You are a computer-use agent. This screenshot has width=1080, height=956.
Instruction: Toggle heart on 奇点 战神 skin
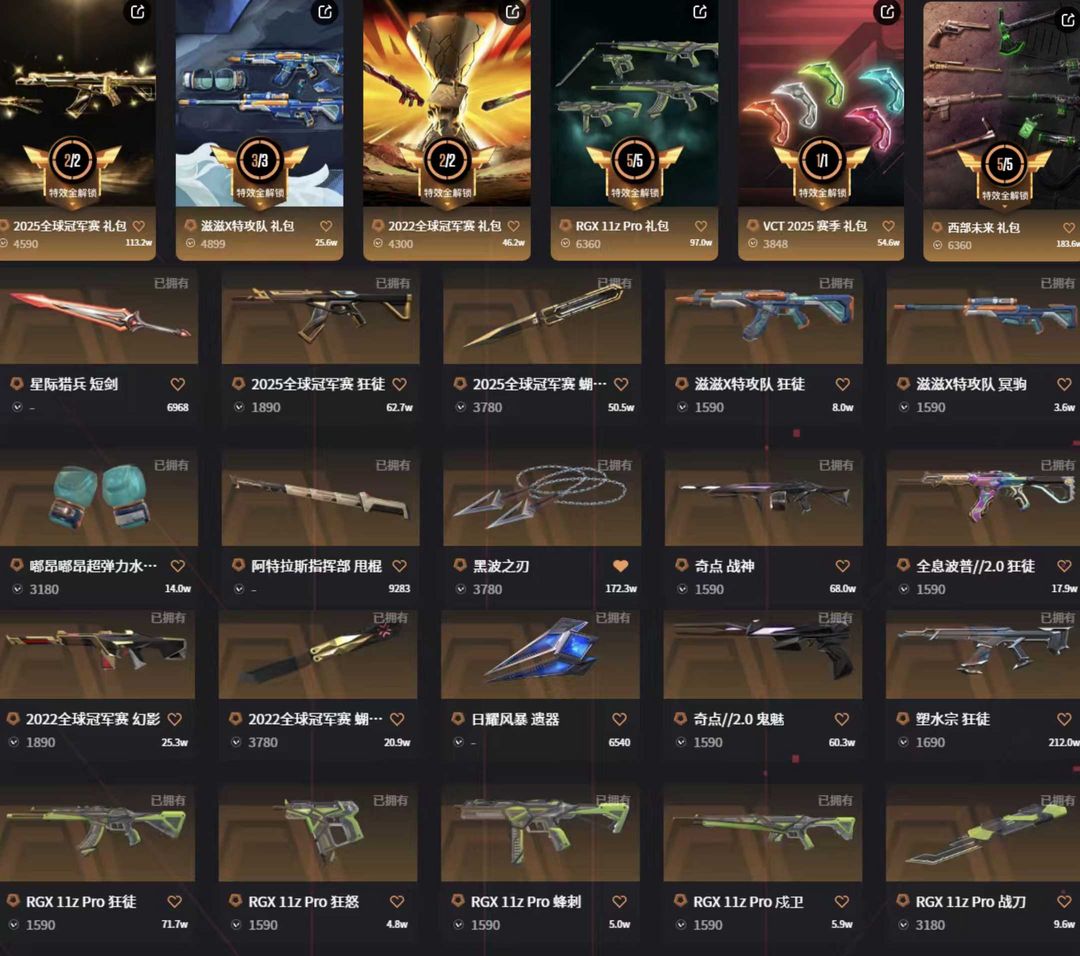pos(842,566)
